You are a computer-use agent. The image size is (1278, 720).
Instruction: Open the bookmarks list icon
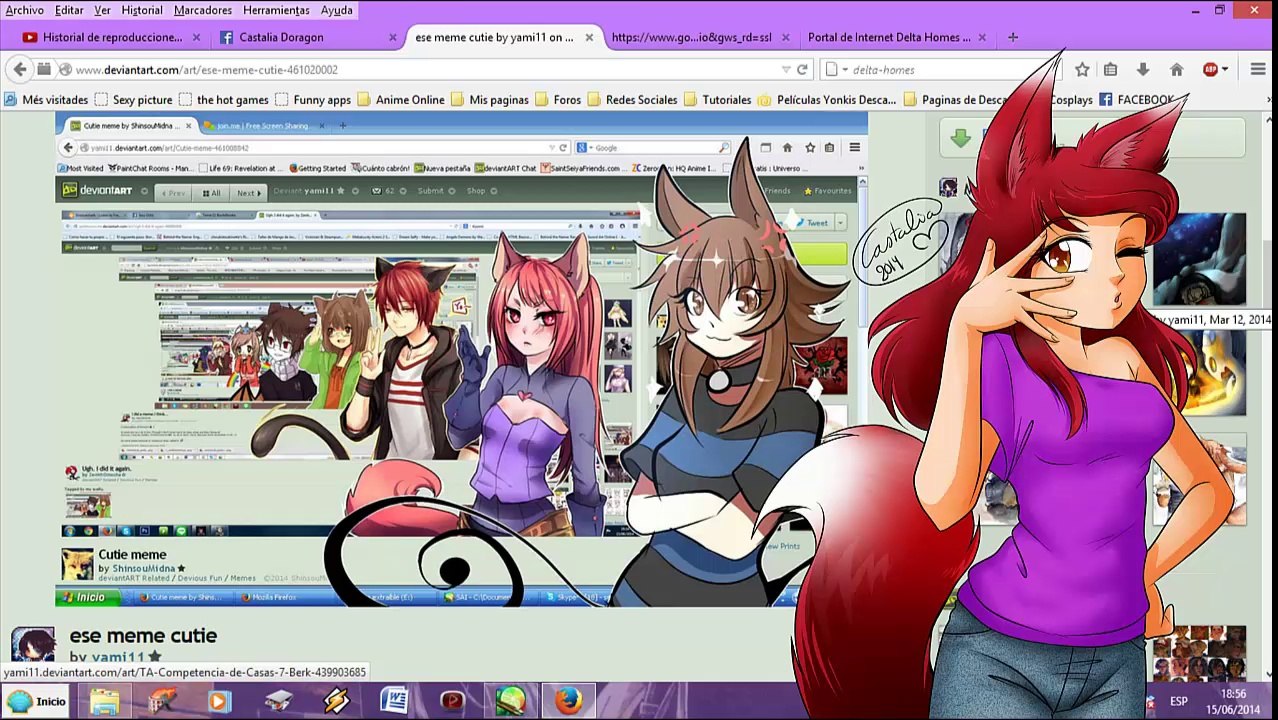point(1110,70)
